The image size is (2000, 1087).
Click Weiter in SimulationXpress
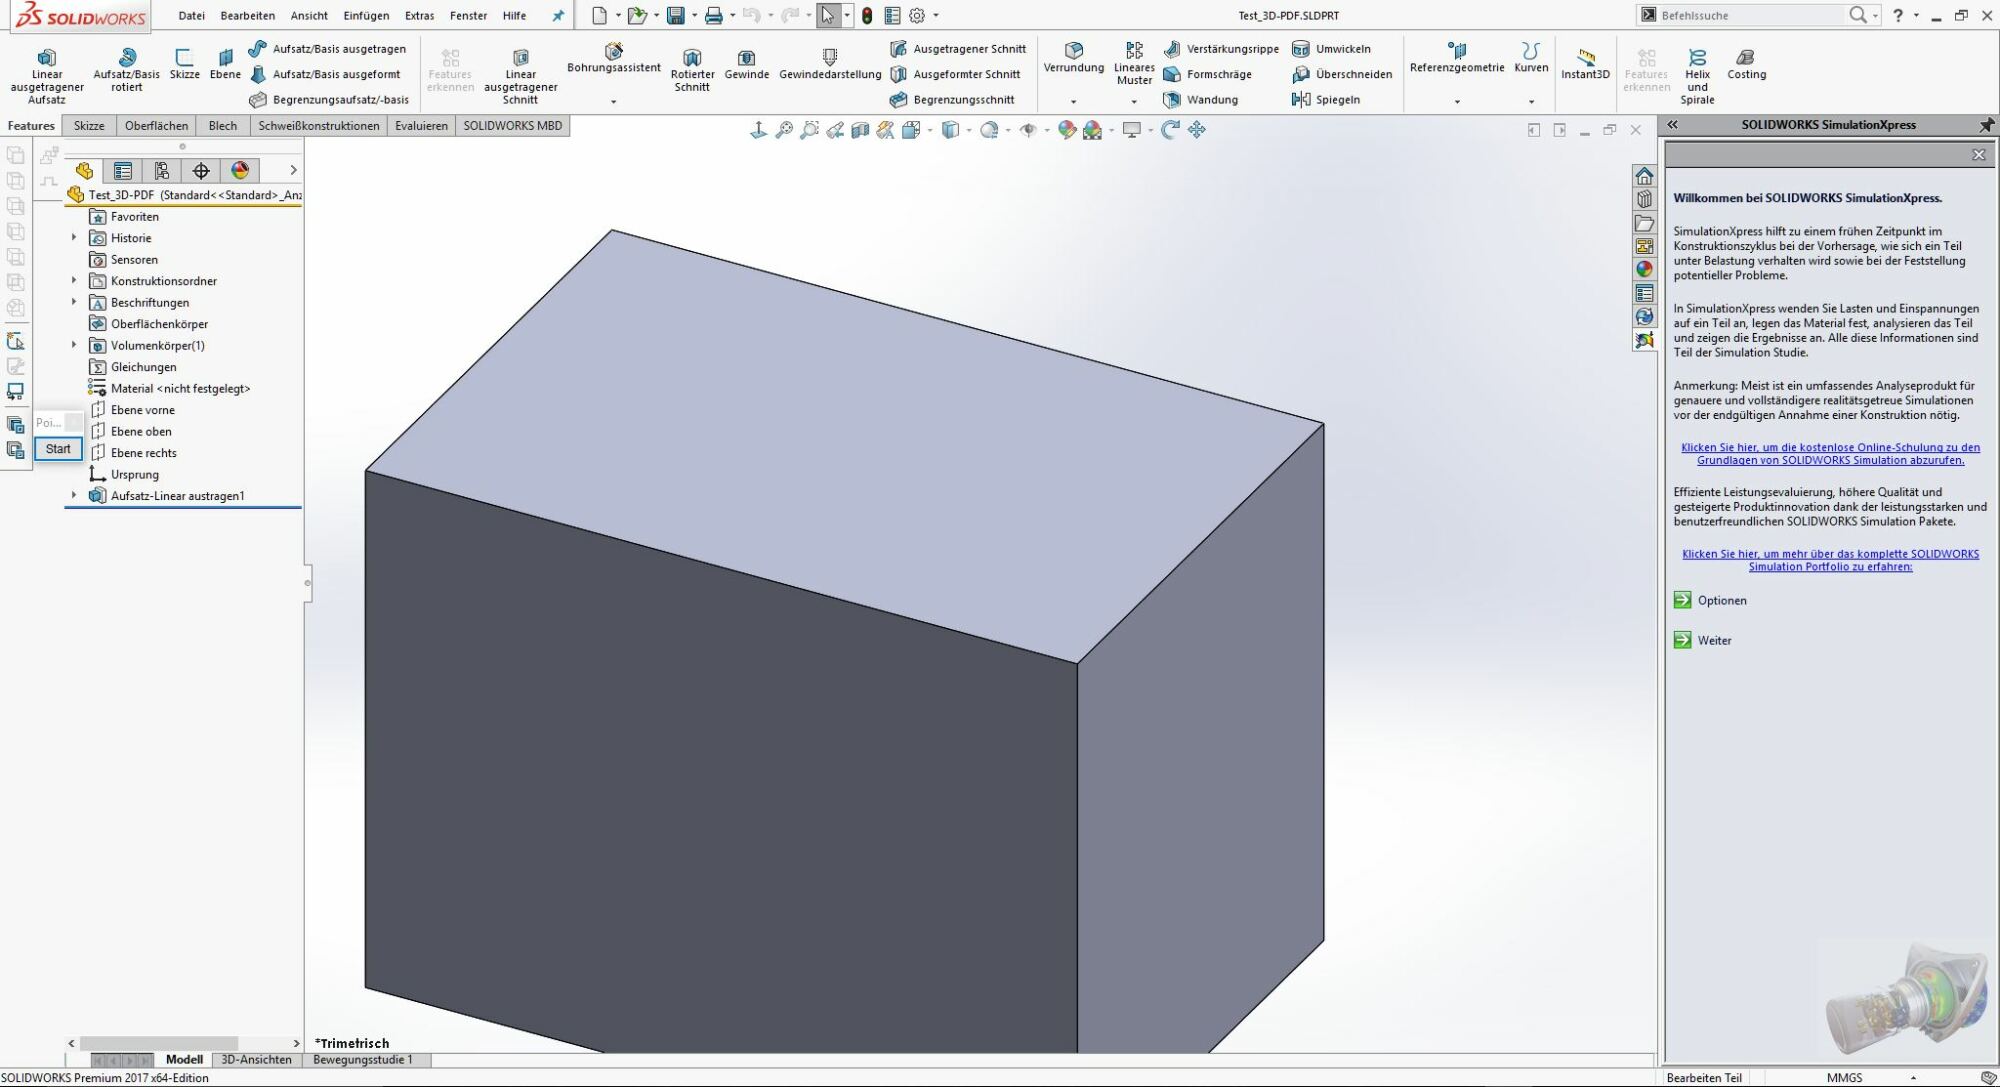click(1703, 641)
